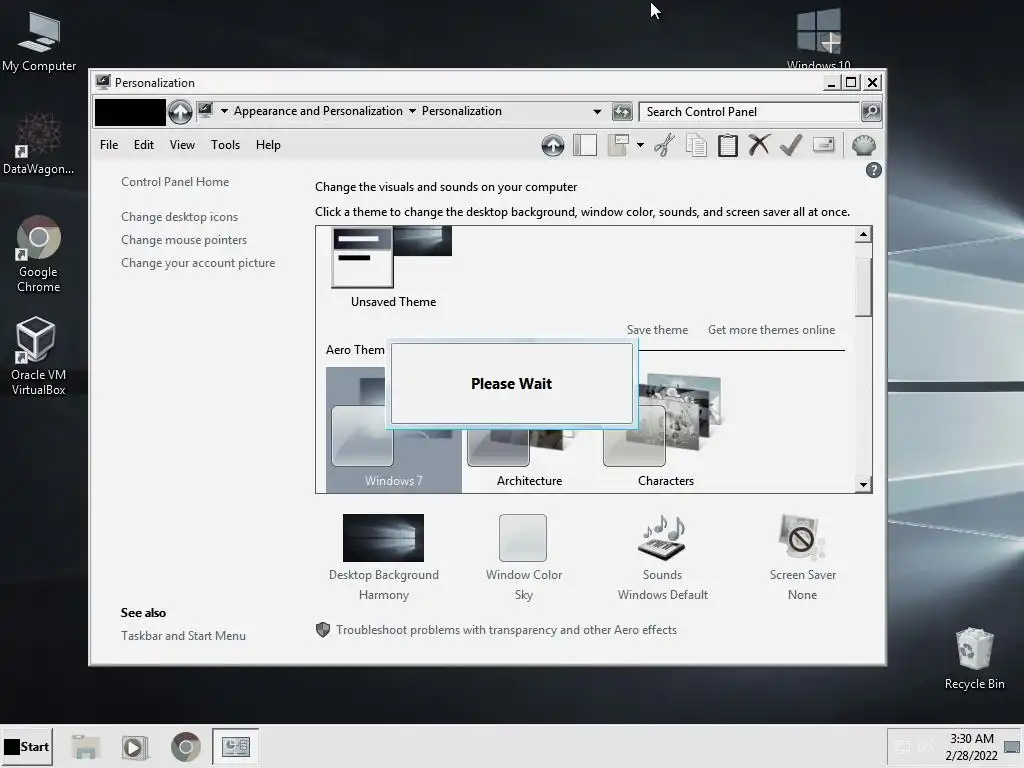Click the search magnifier icon

(x=871, y=112)
